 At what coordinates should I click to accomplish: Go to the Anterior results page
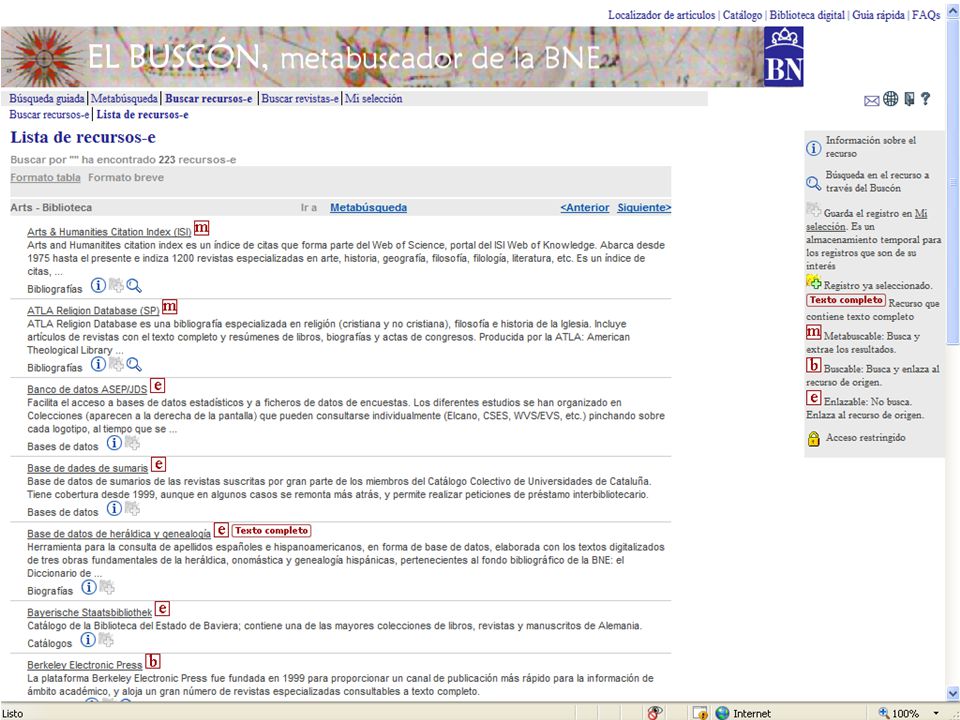585,208
